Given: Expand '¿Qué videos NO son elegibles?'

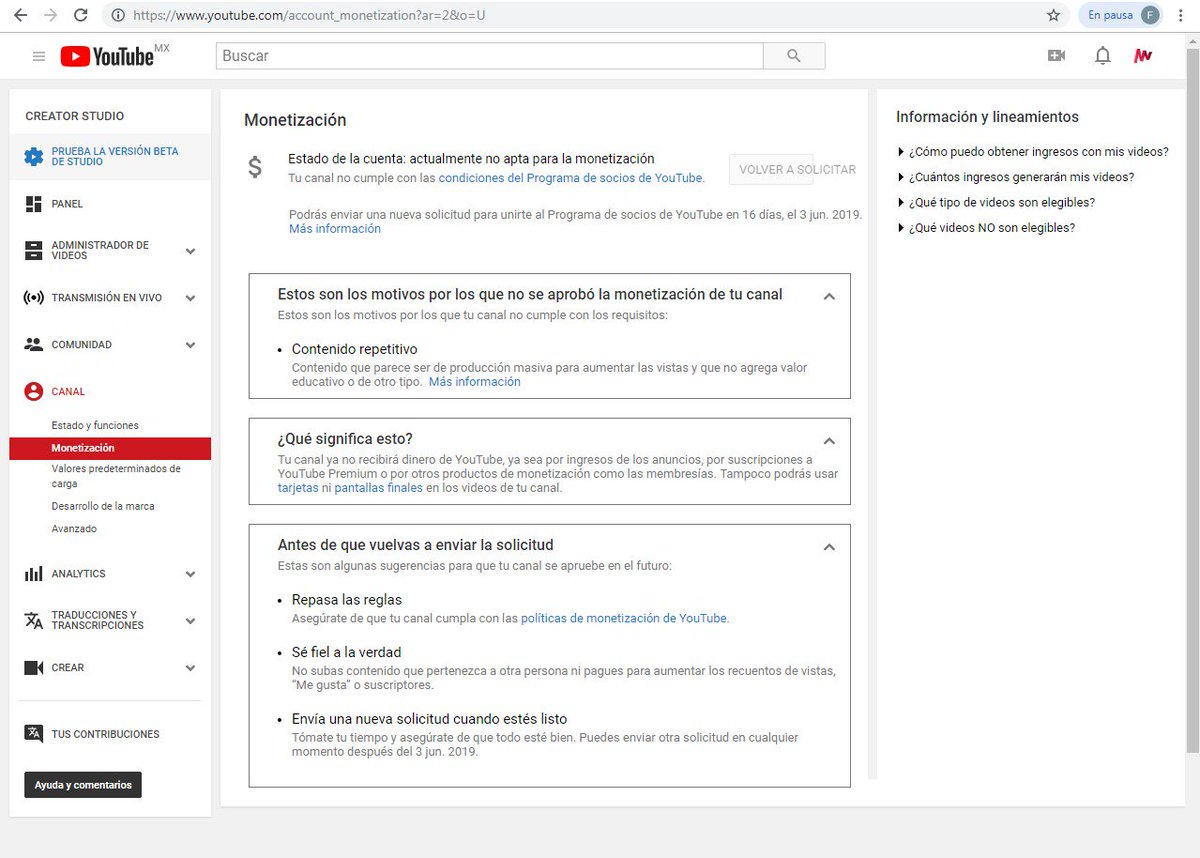Looking at the screenshot, I should pyautogui.click(x=987, y=228).
